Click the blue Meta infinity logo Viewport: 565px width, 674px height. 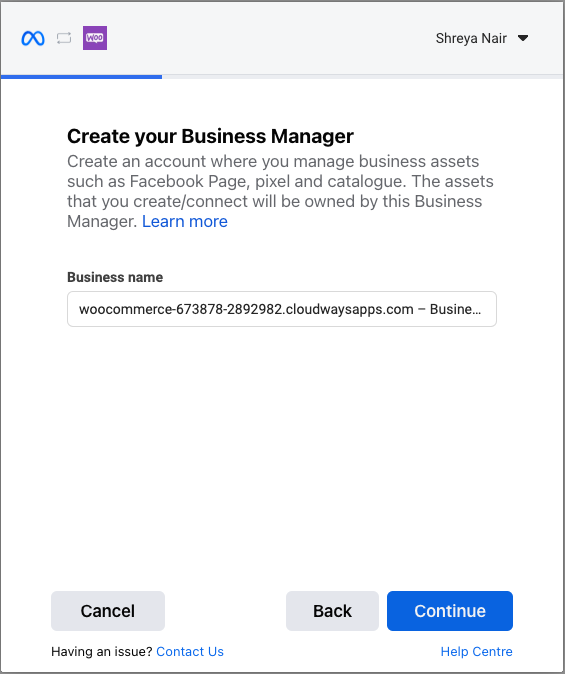[33, 38]
